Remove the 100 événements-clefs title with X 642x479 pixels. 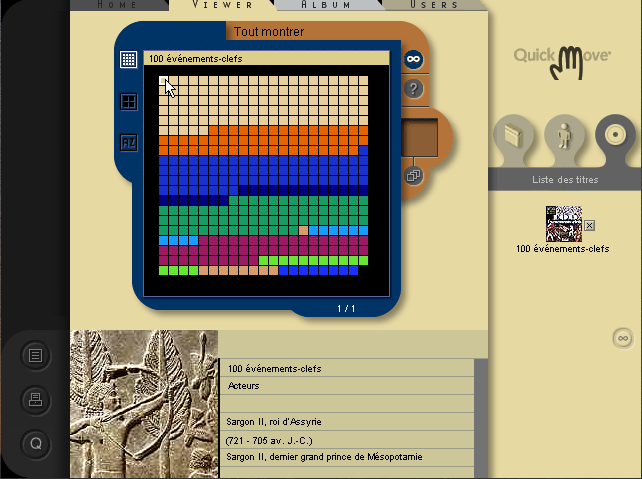click(x=589, y=225)
